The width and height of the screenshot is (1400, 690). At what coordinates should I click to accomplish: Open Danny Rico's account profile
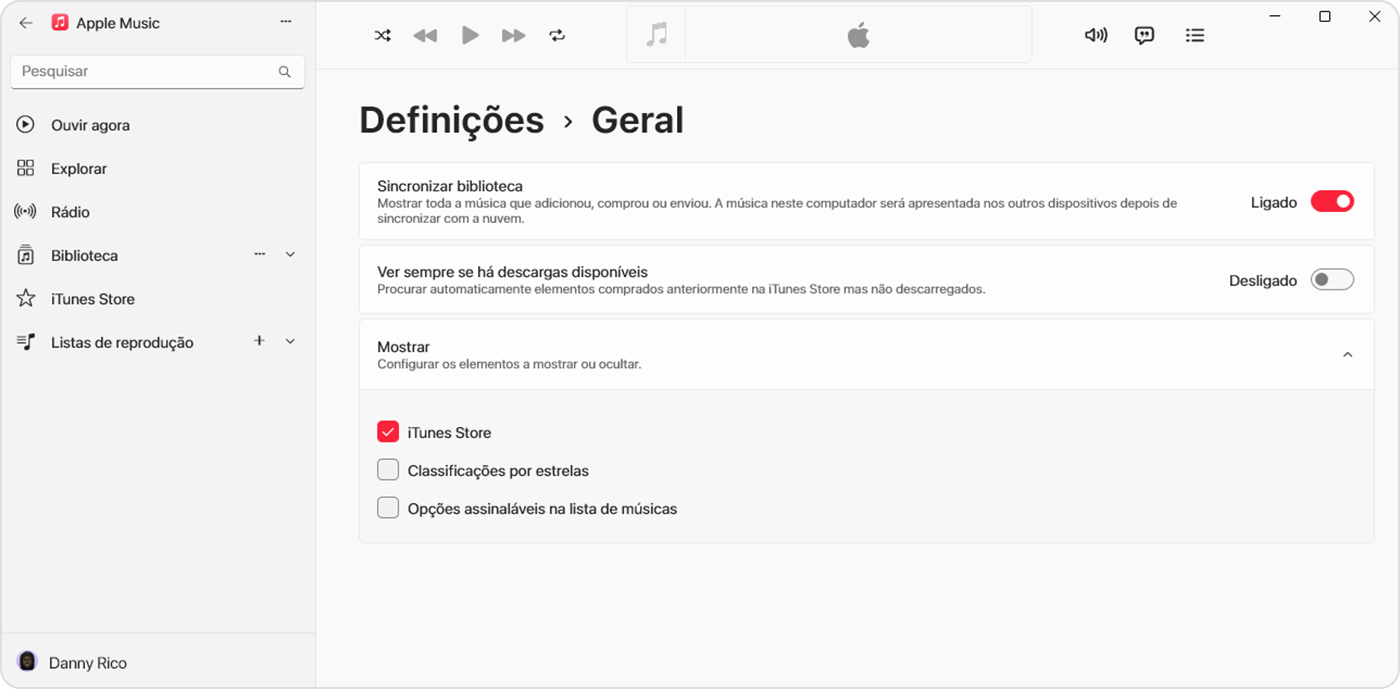pos(90,662)
